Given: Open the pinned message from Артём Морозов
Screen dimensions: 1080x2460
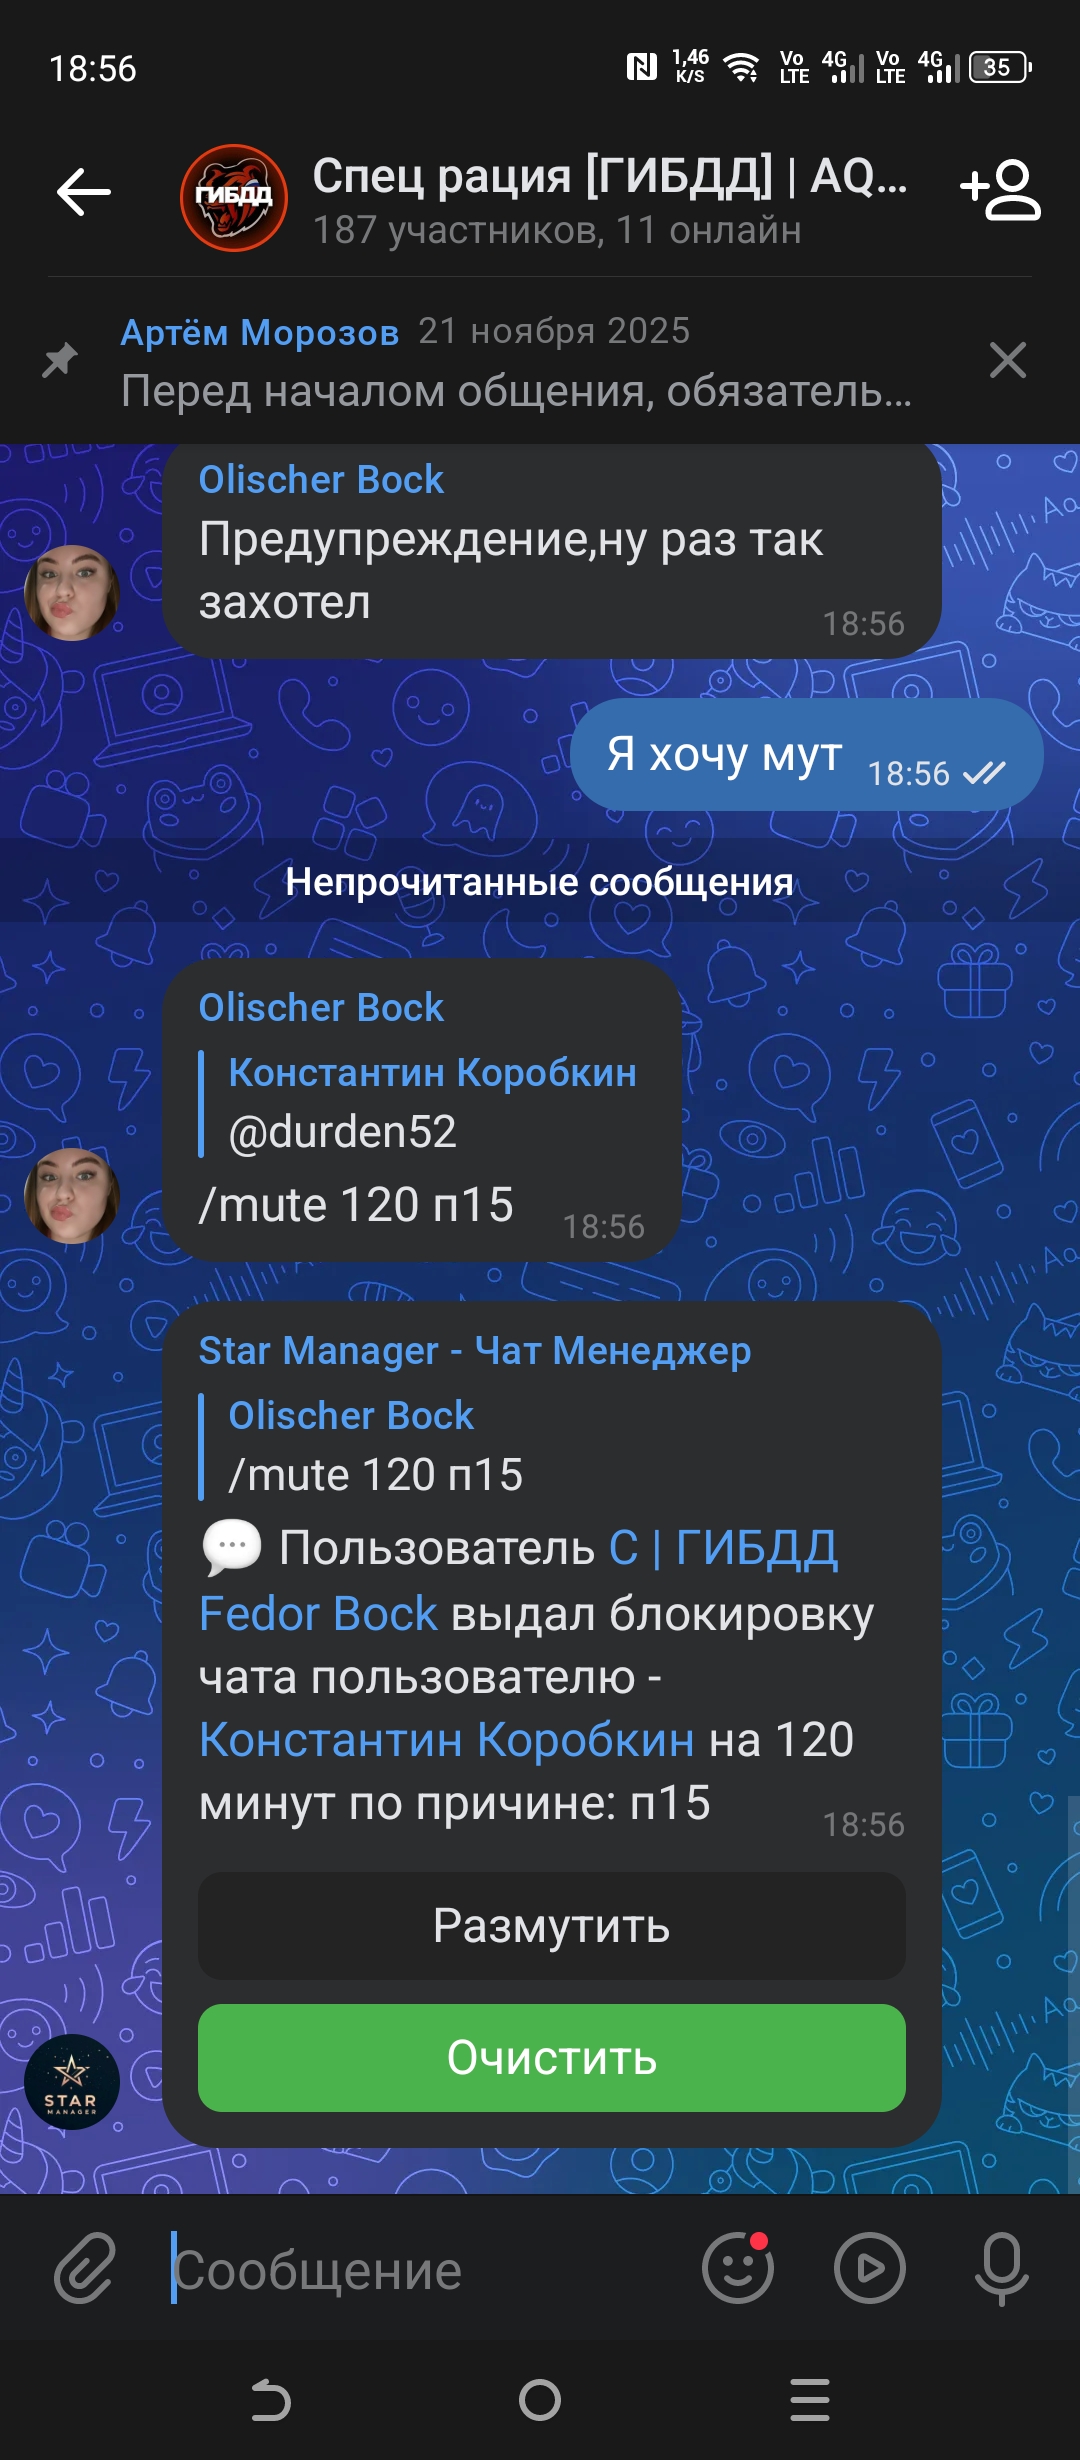Looking at the screenshot, I should (x=516, y=361).
